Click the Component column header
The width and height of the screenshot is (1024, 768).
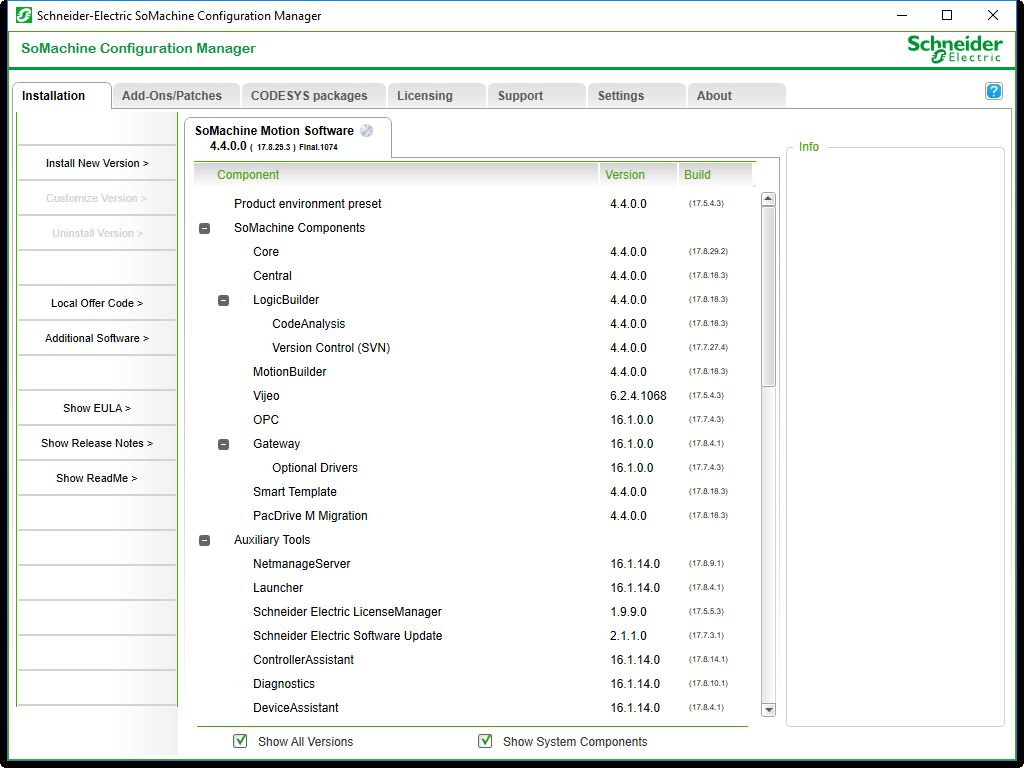(396, 175)
